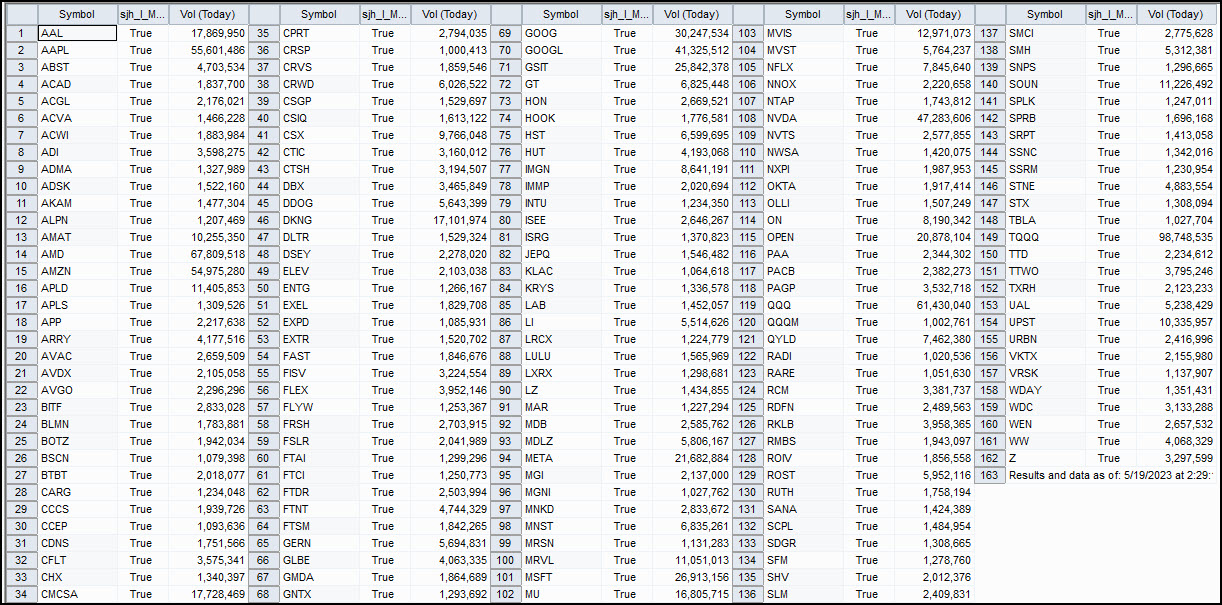Select the SLM symbol cell
The image size is (1222, 605).
click(803, 594)
